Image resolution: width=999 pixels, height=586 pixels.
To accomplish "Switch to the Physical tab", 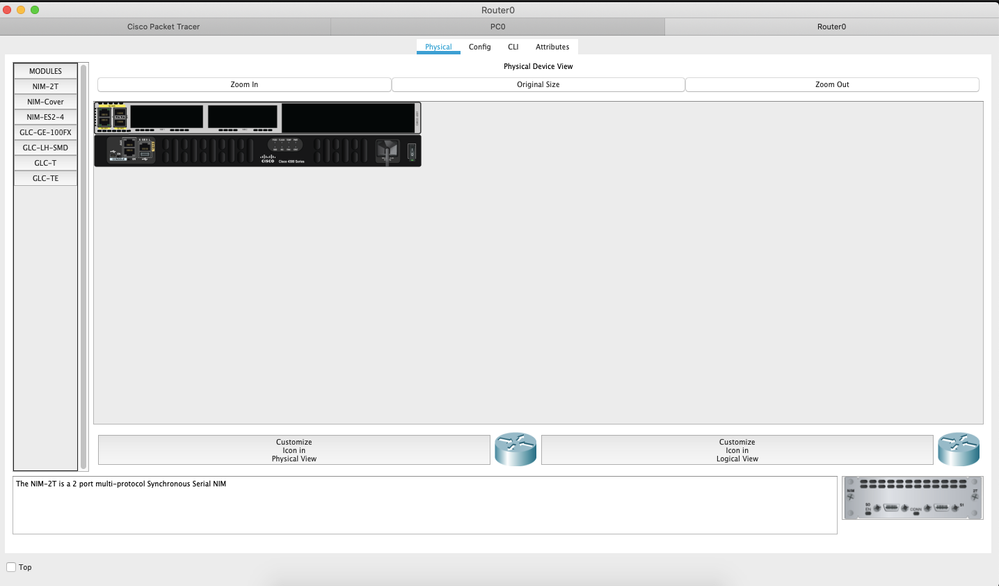I will coord(438,46).
